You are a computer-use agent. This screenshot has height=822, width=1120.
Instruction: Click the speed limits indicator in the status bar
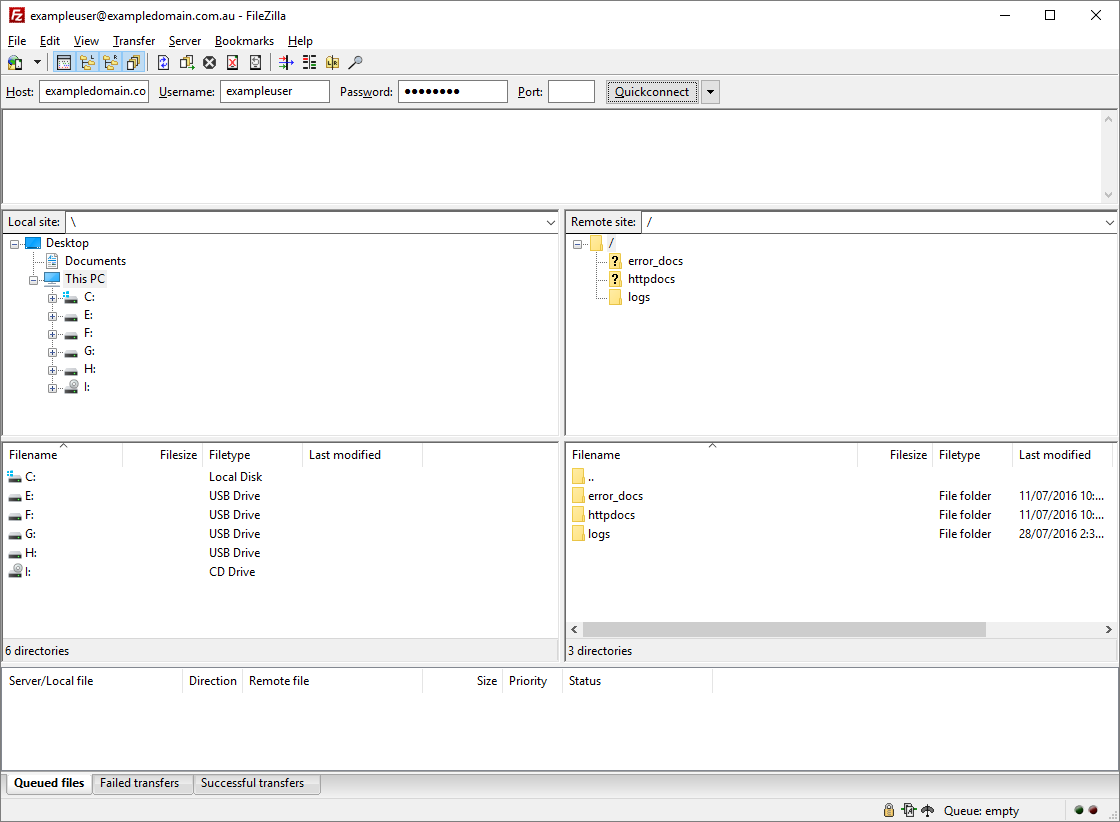click(926, 810)
